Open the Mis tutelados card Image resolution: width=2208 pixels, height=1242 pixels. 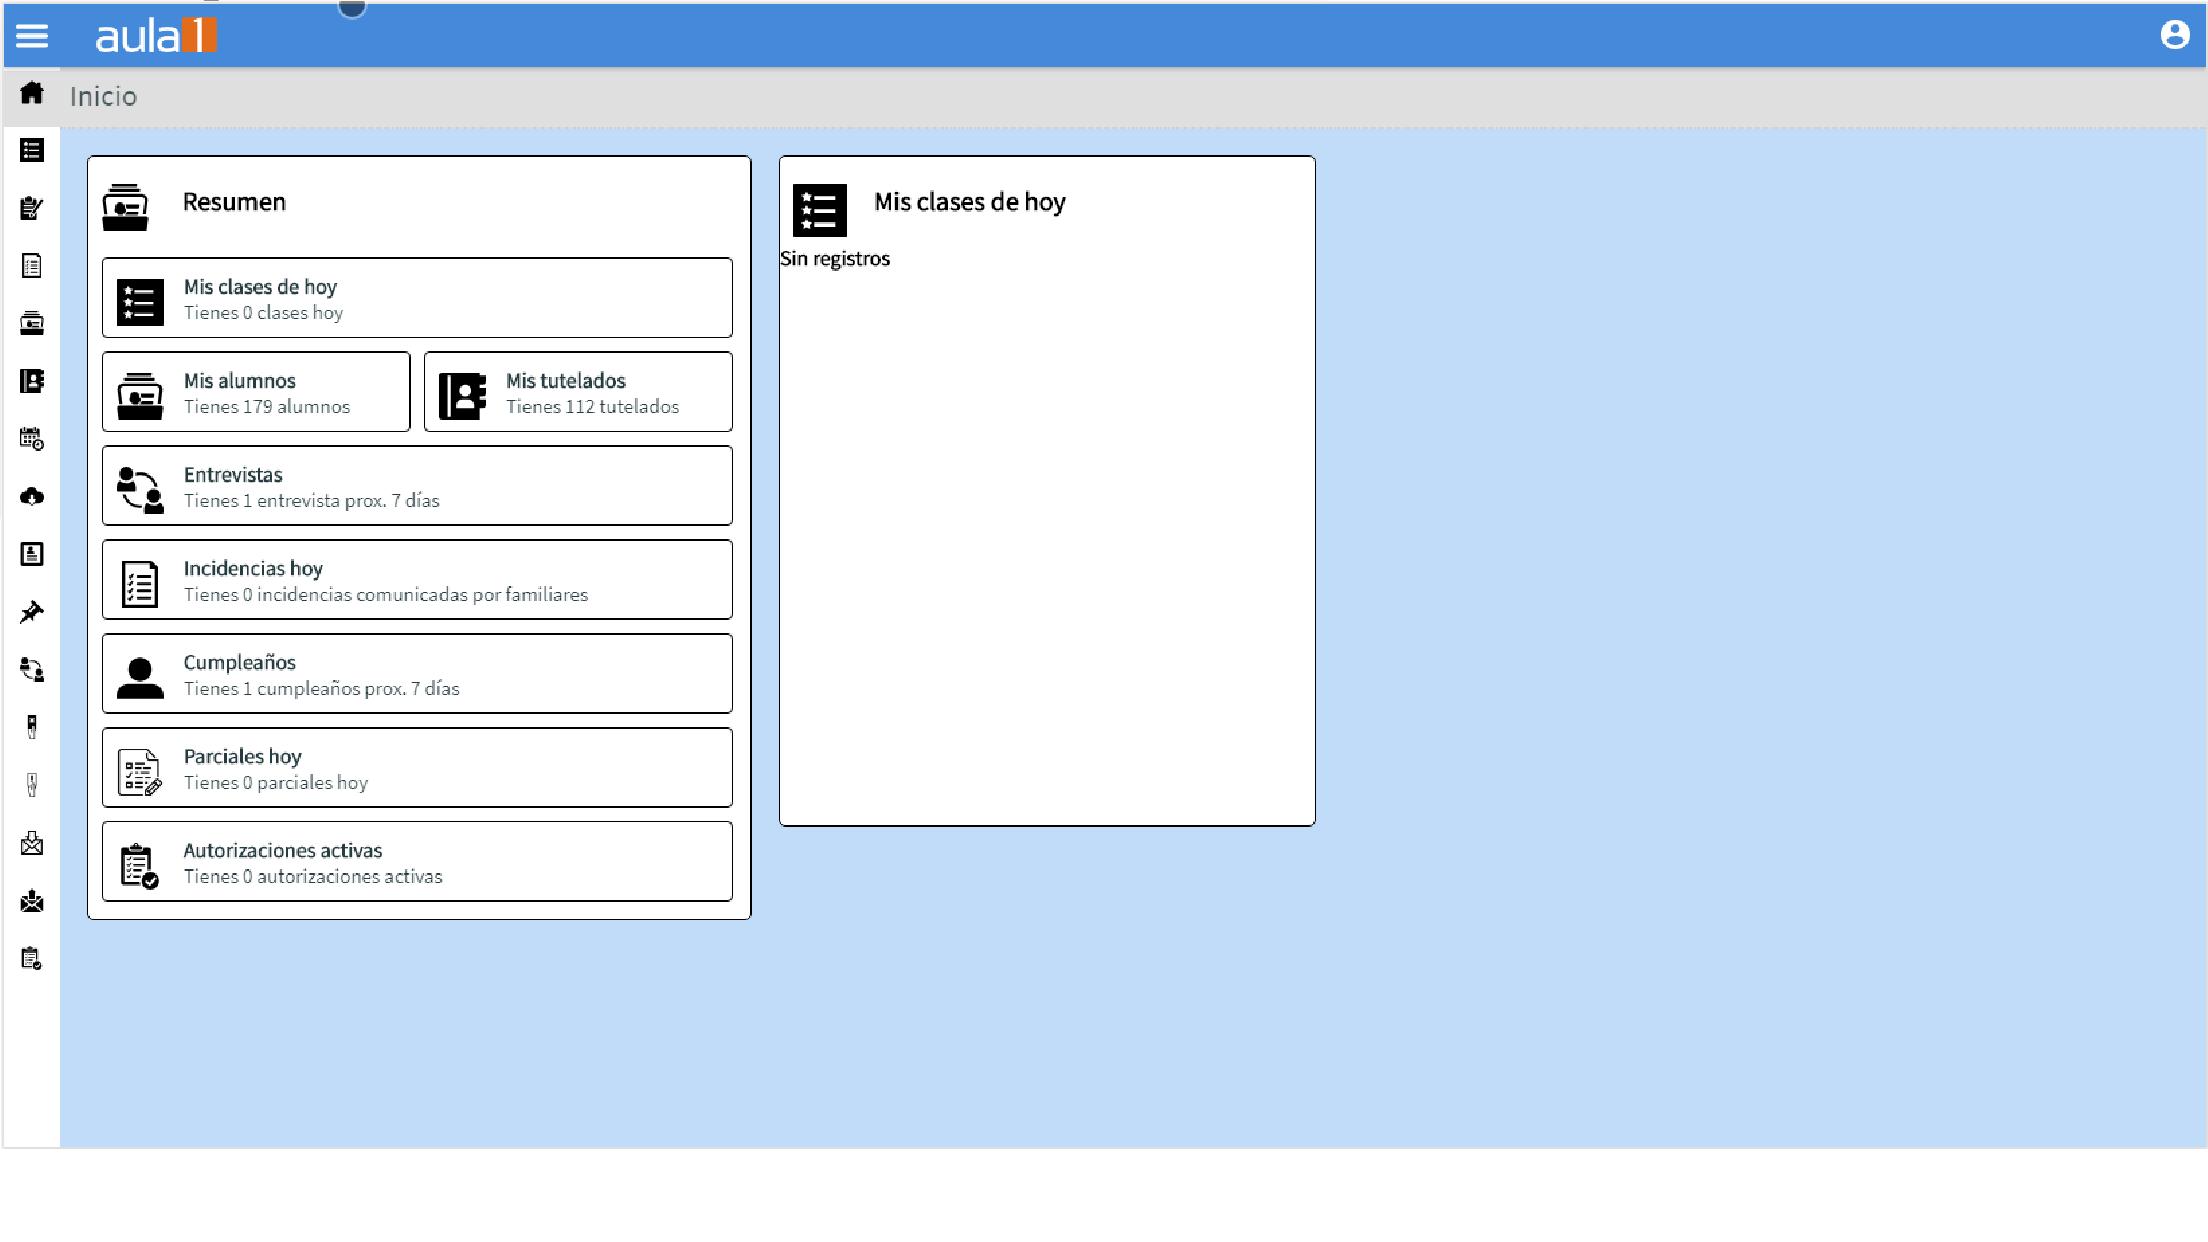pyautogui.click(x=578, y=392)
